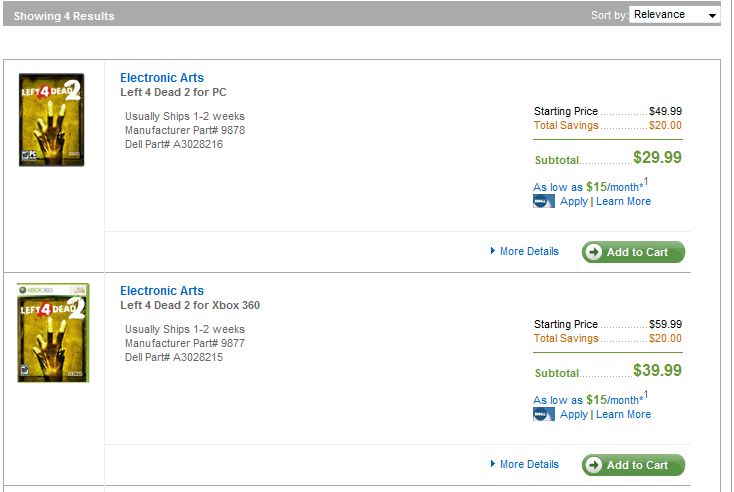Click Learn More for PC game financing
This screenshot has width=734, height=492.
[x=623, y=201]
